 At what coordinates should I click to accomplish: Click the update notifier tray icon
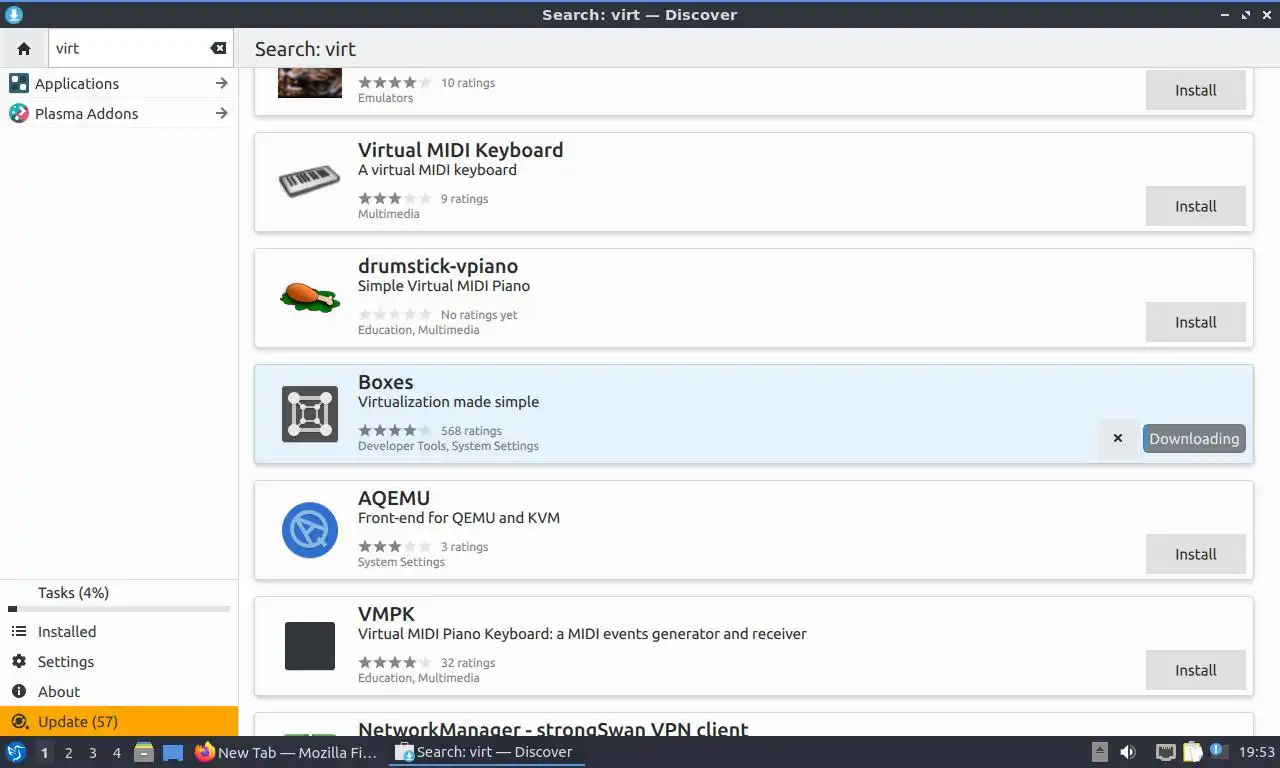click(x=1218, y=751)
